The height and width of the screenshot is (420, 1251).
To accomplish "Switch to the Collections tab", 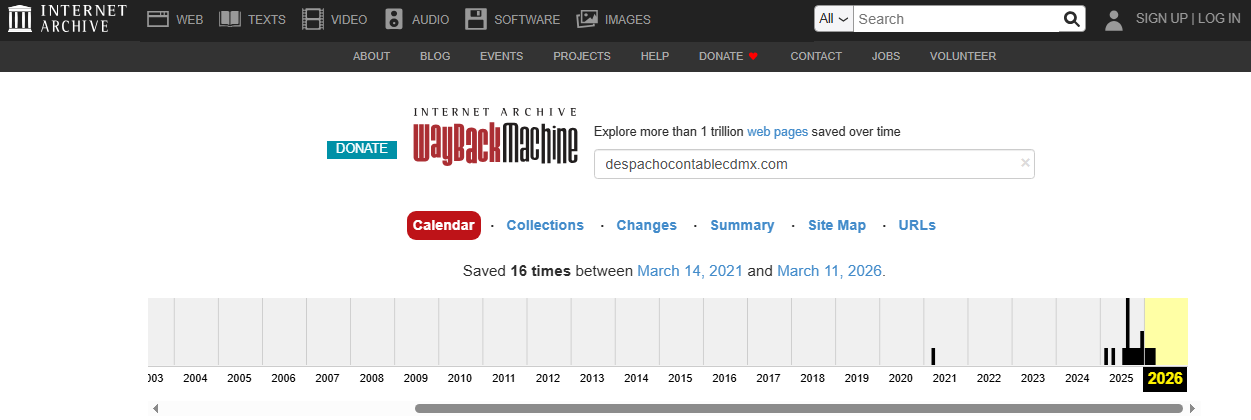I will 545,225.
